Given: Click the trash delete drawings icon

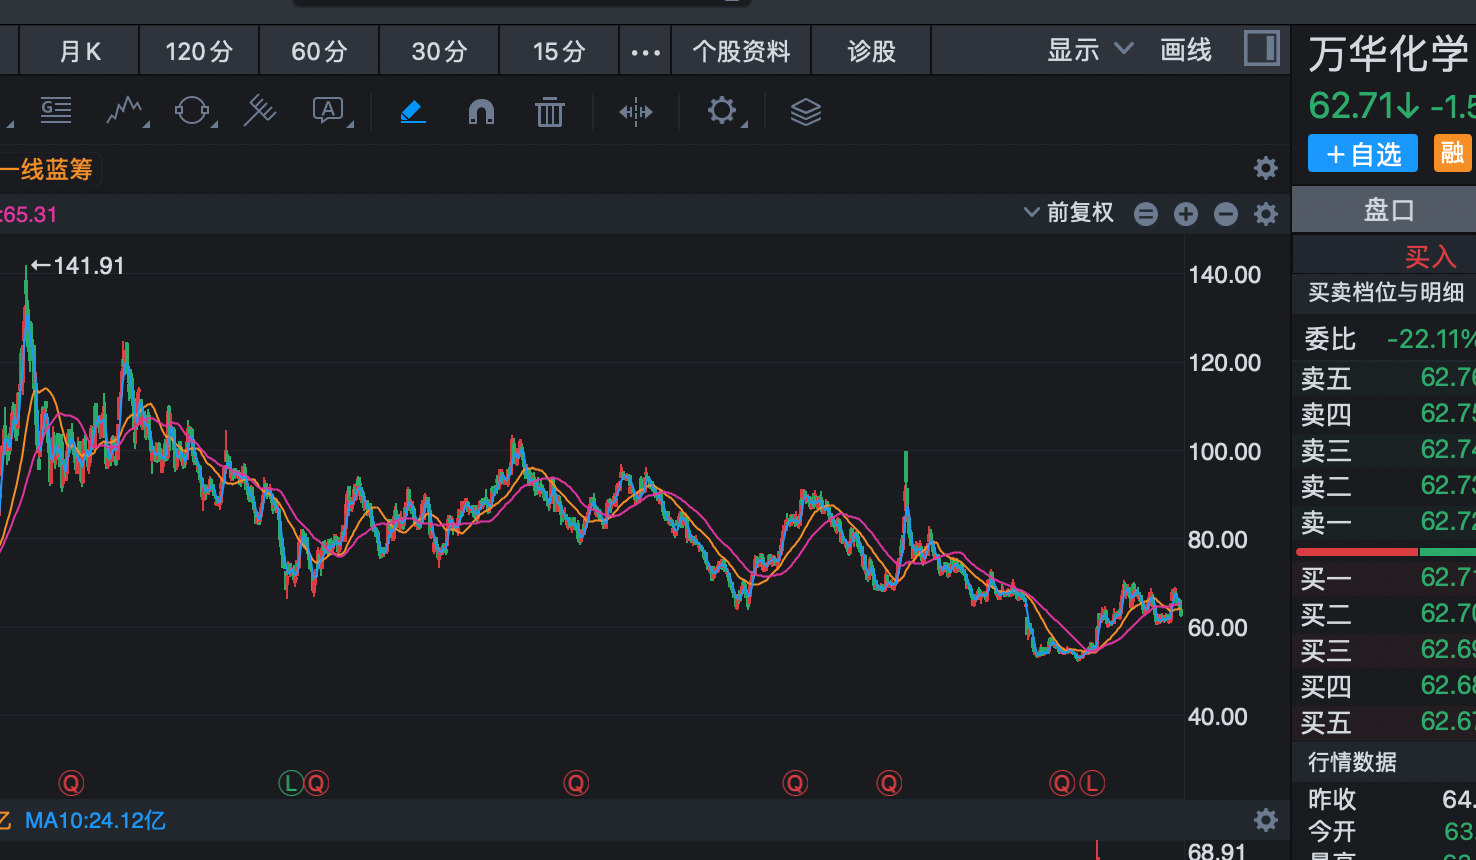Looking at the screenshot, I should pyautogui.click(x=549, y=112).
